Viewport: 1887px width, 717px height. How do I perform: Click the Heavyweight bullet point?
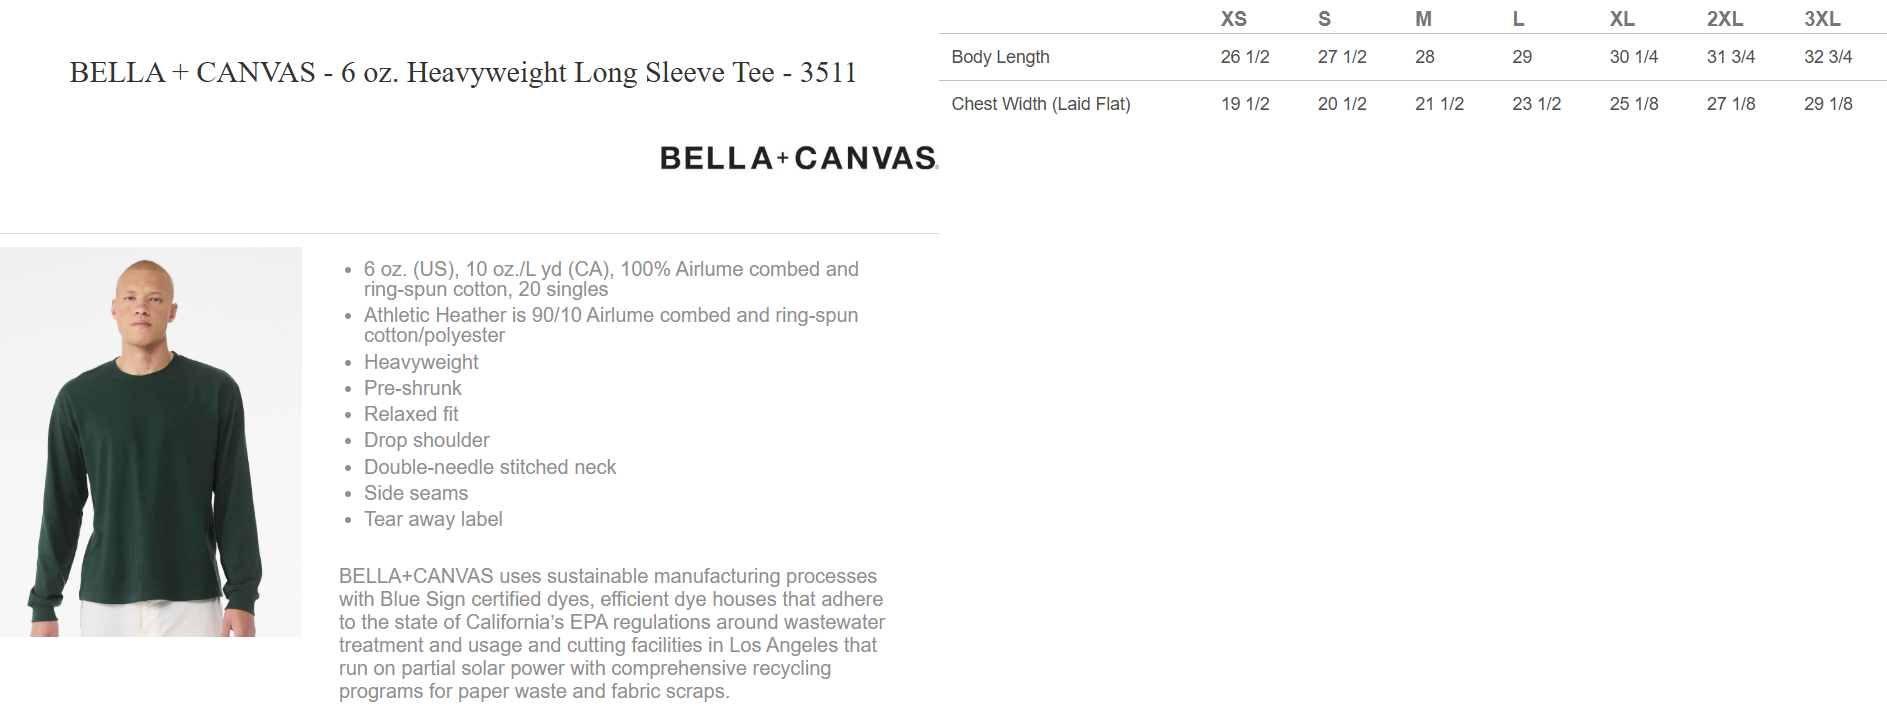(x=421, y=362)
